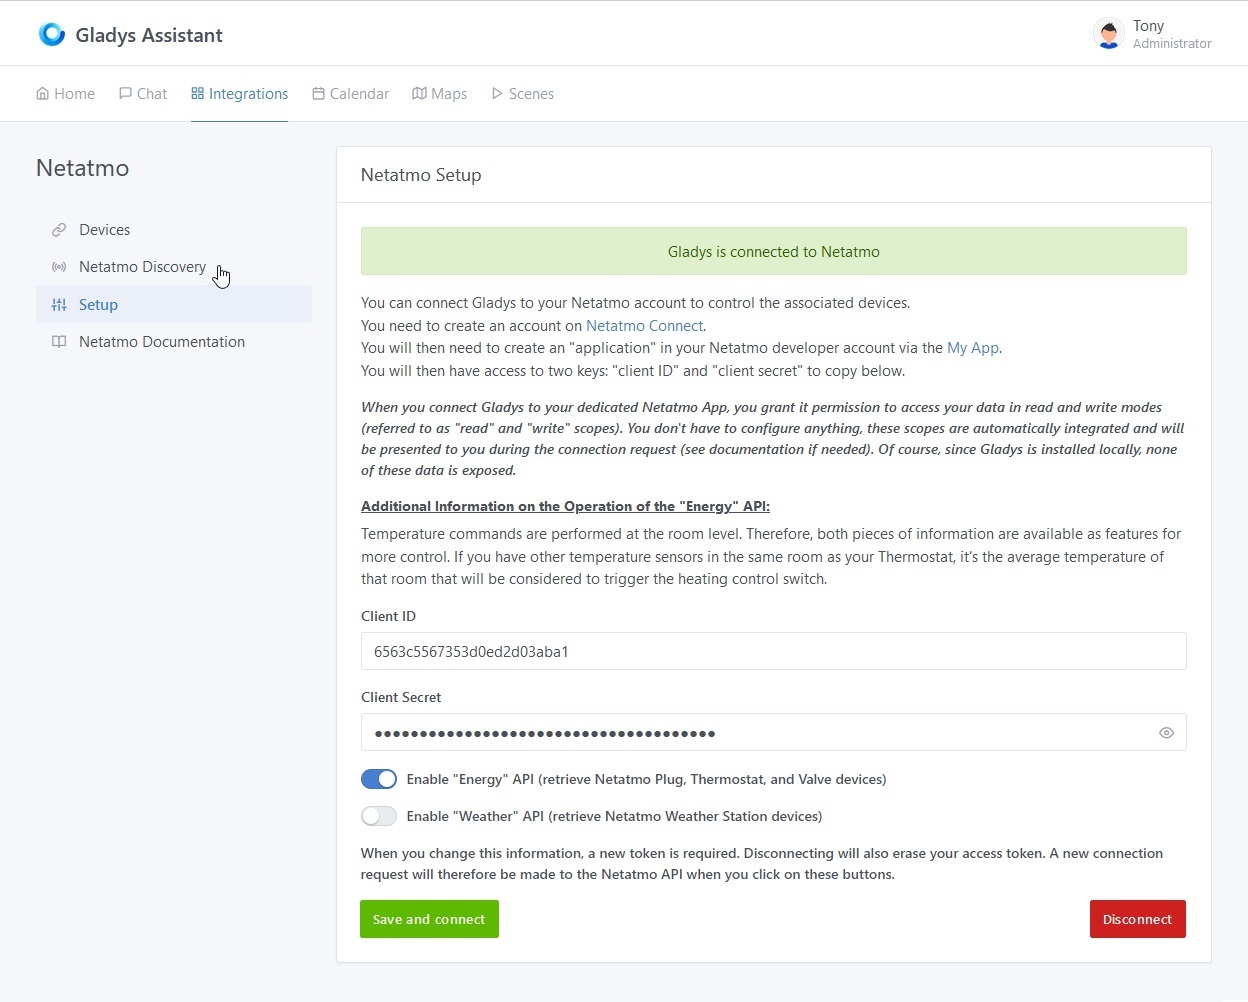Click Tony's user avatar icon
The width and height of the screenshot is (1248, 1002).
tap(1108, 34)
